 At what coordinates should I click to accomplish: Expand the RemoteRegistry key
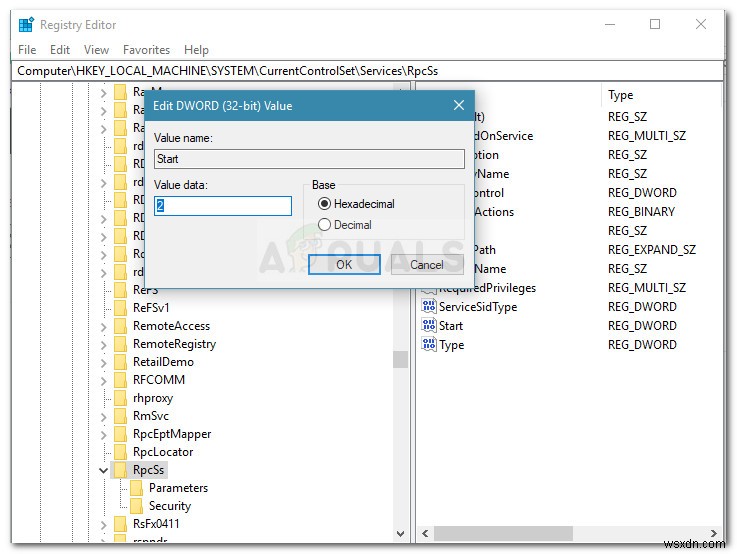[x=103, y=344]
